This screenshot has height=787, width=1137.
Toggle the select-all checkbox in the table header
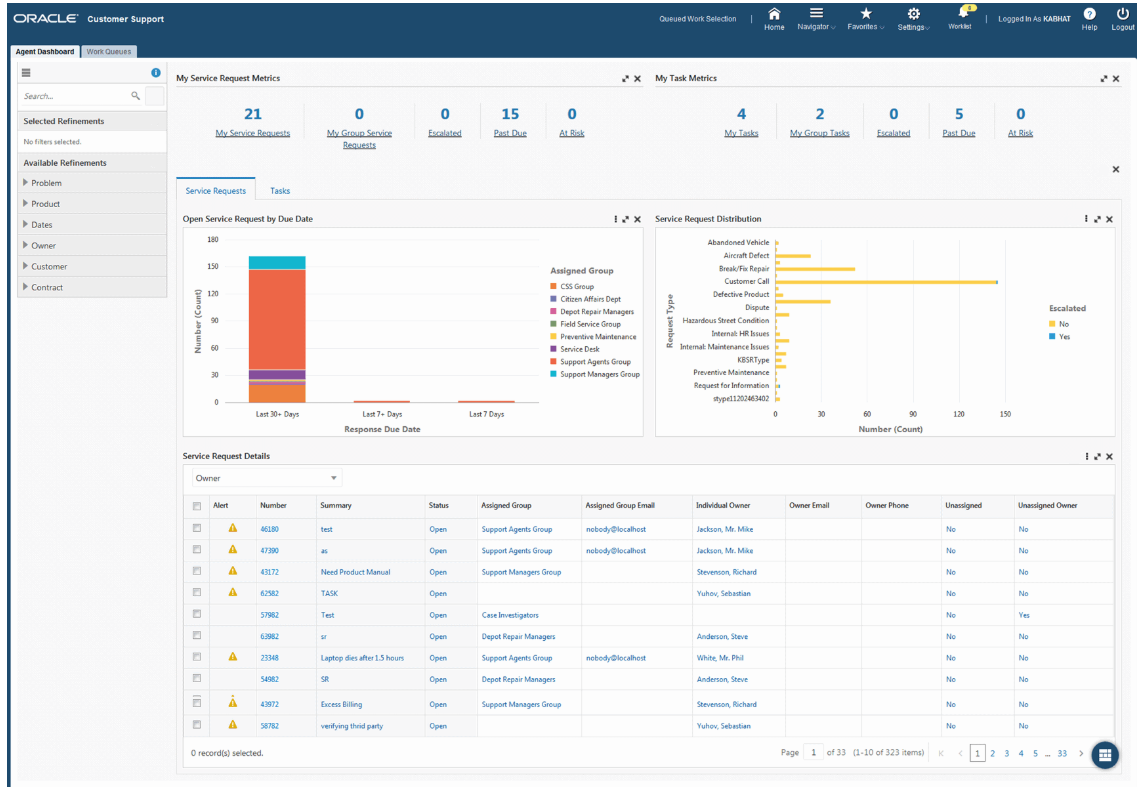pyautogui.click(x=197, y=507)
